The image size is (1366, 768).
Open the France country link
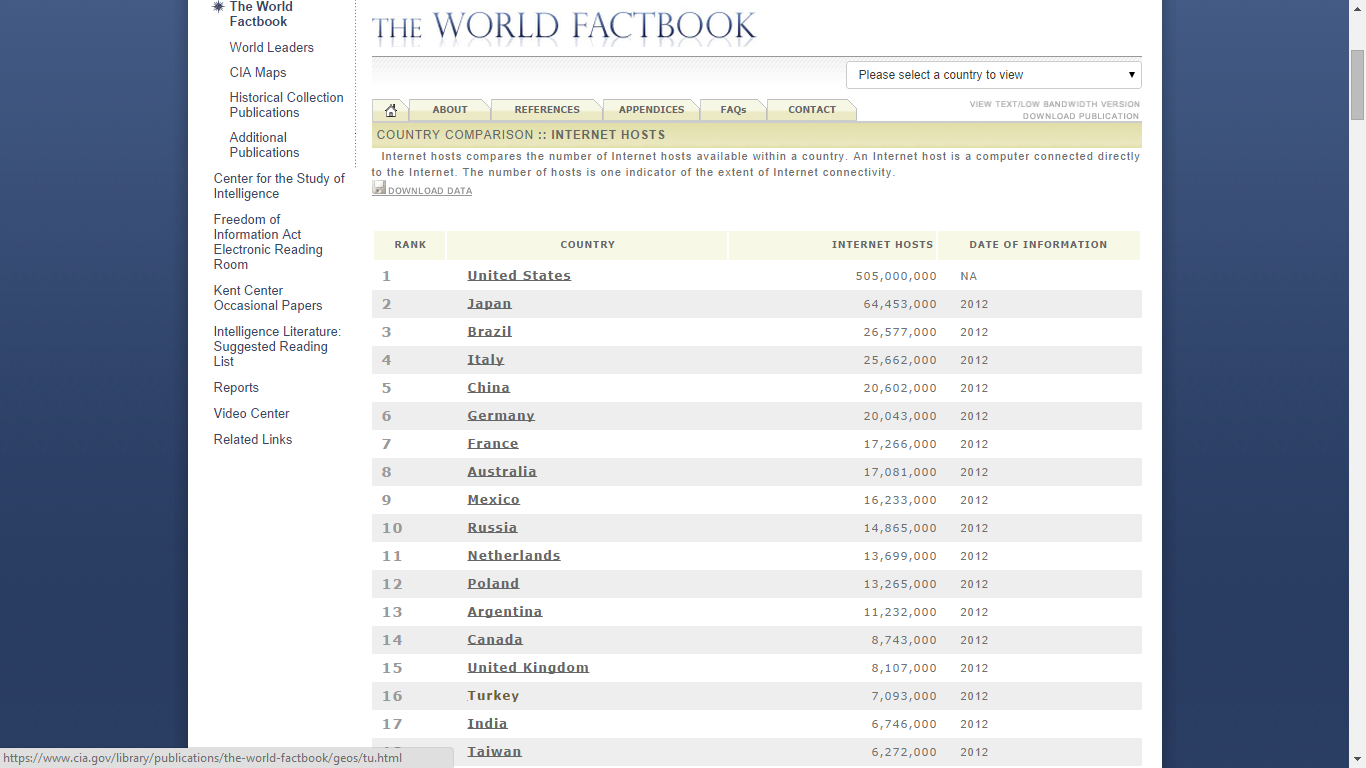[x=493, y=444]
